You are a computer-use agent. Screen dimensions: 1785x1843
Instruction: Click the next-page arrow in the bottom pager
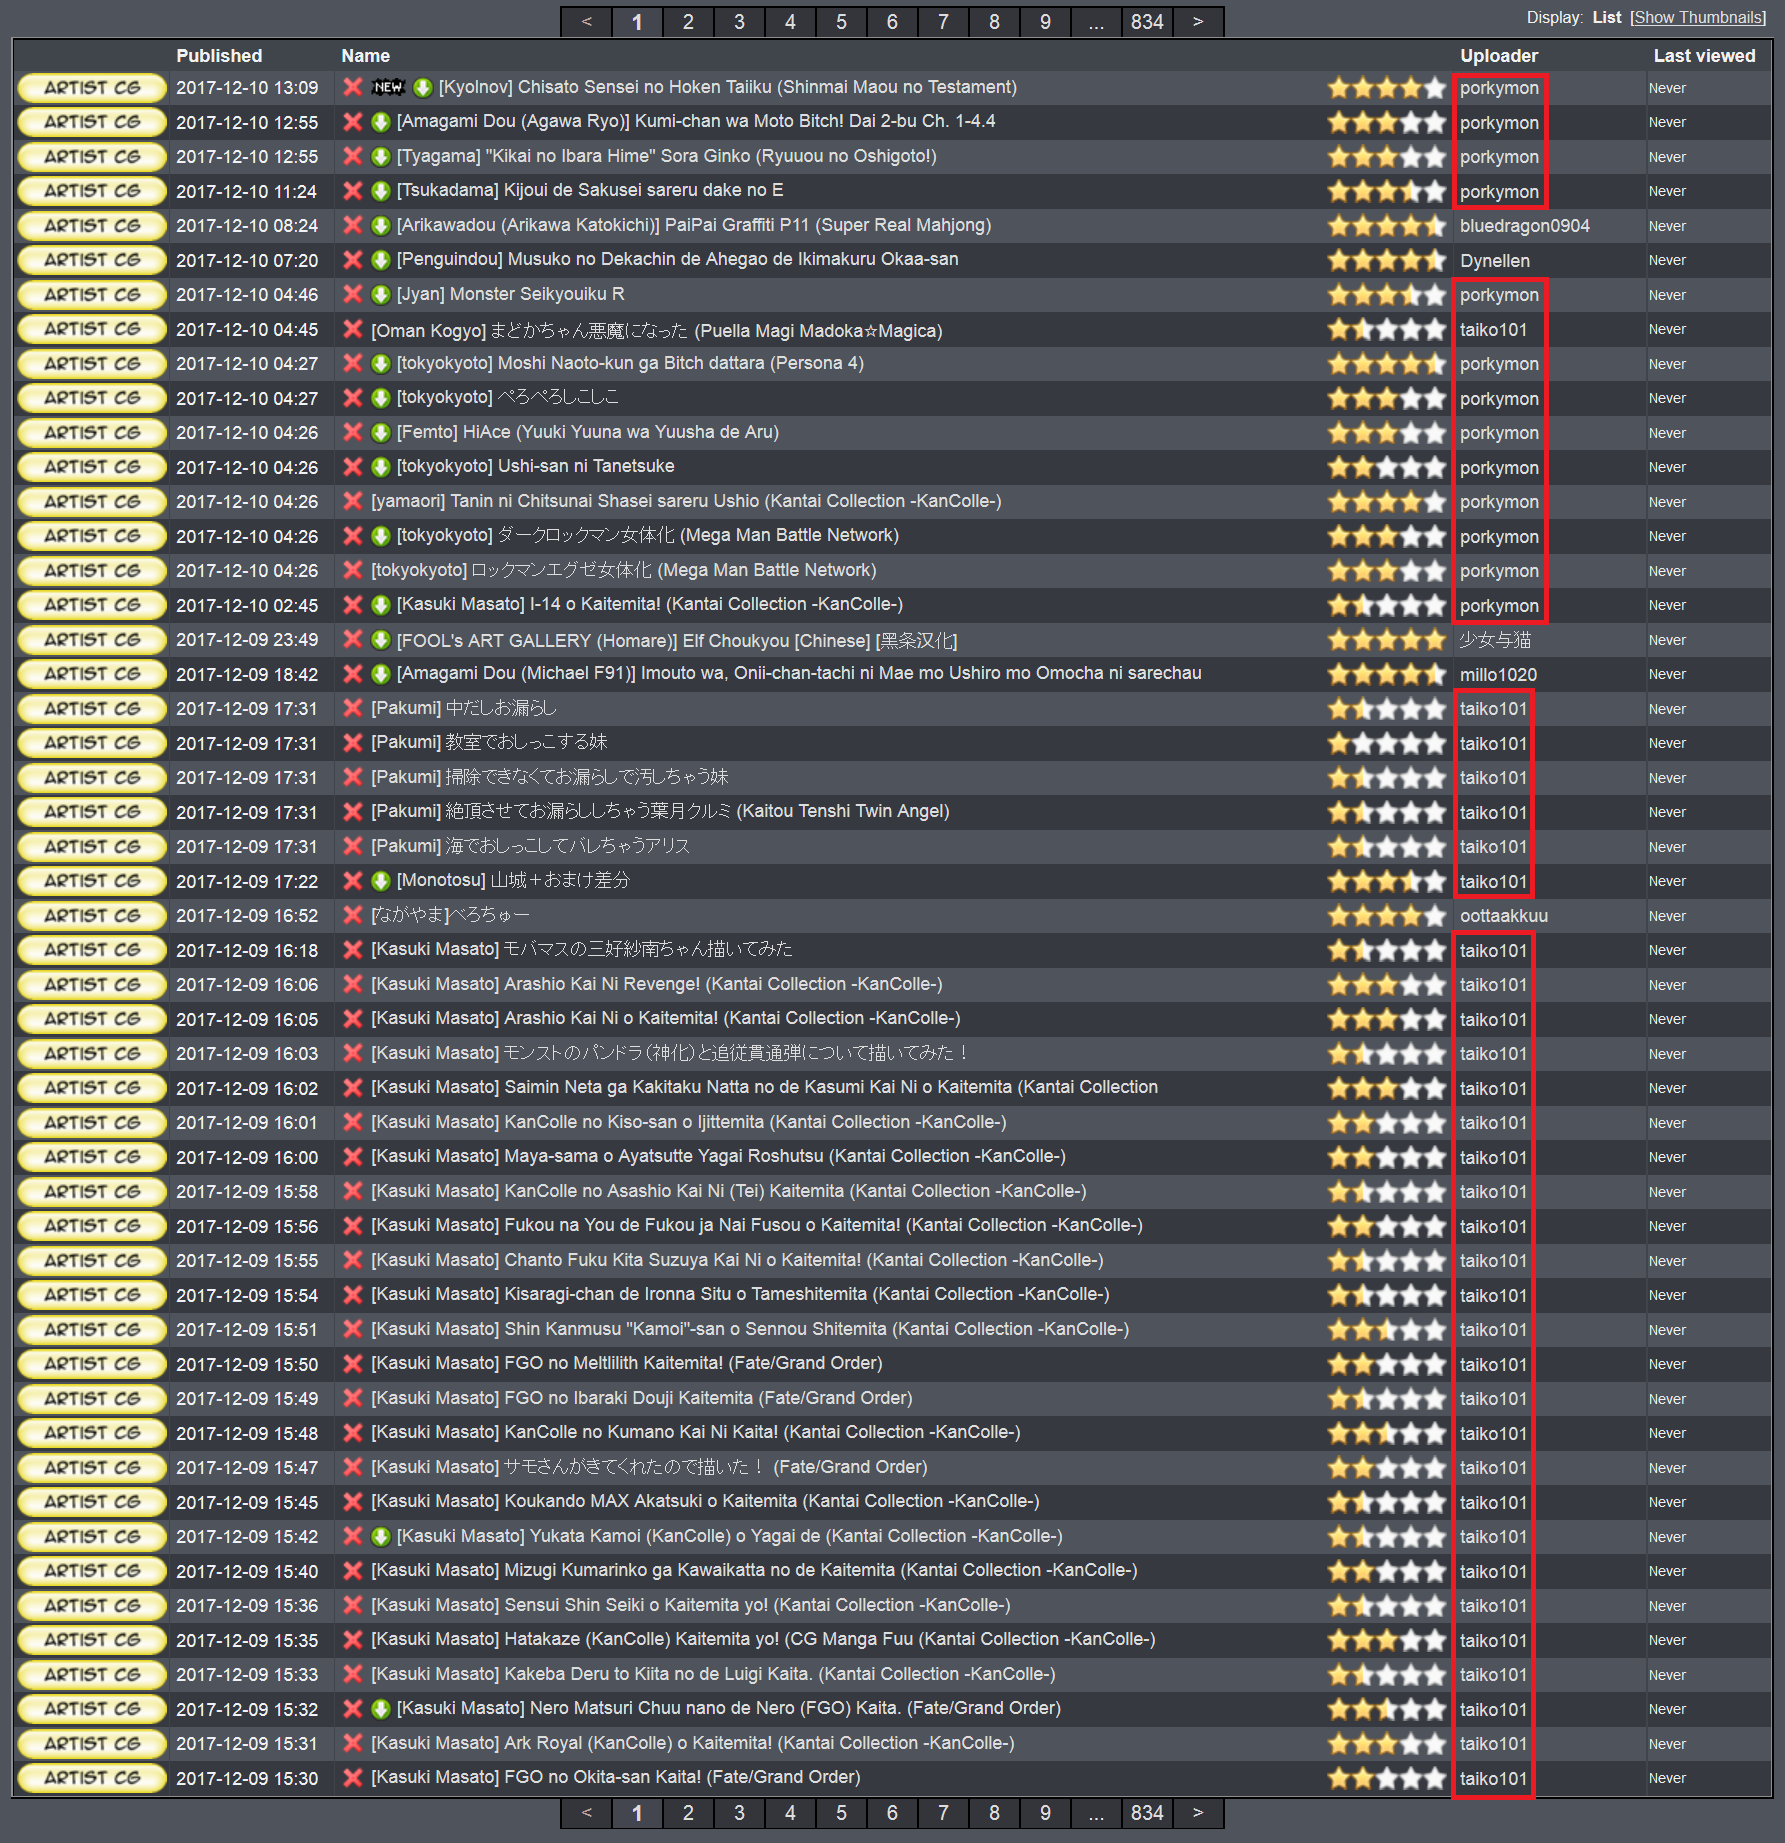point(1198,1813)
